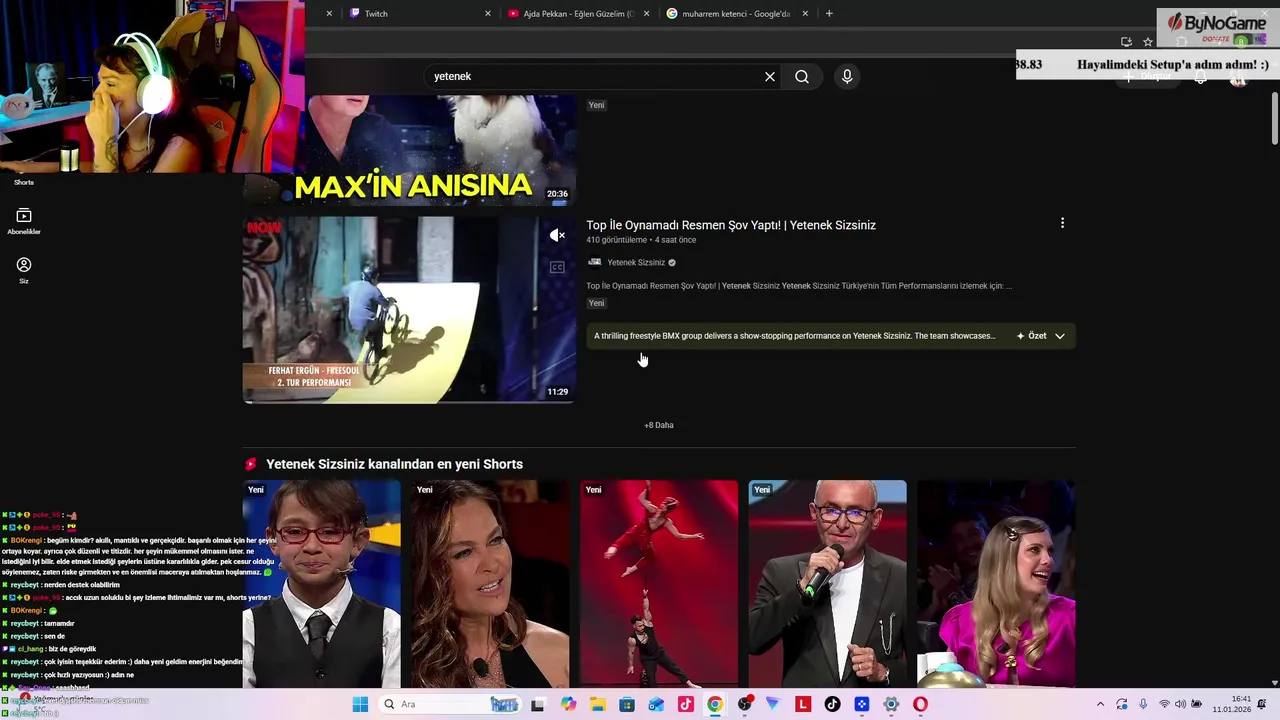Toggle mute on the BMX video preview
The height and width of the screenshot is (720, 1280).
point(557,235)
